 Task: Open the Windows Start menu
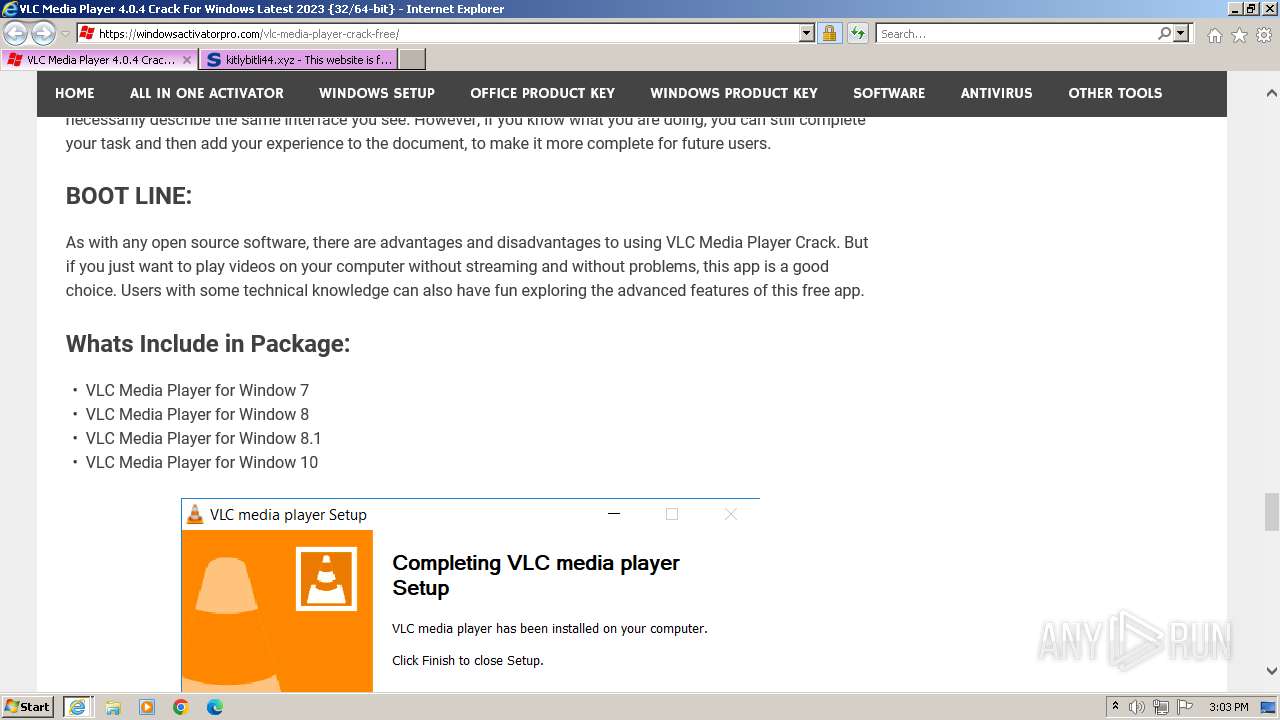point(28,707)
